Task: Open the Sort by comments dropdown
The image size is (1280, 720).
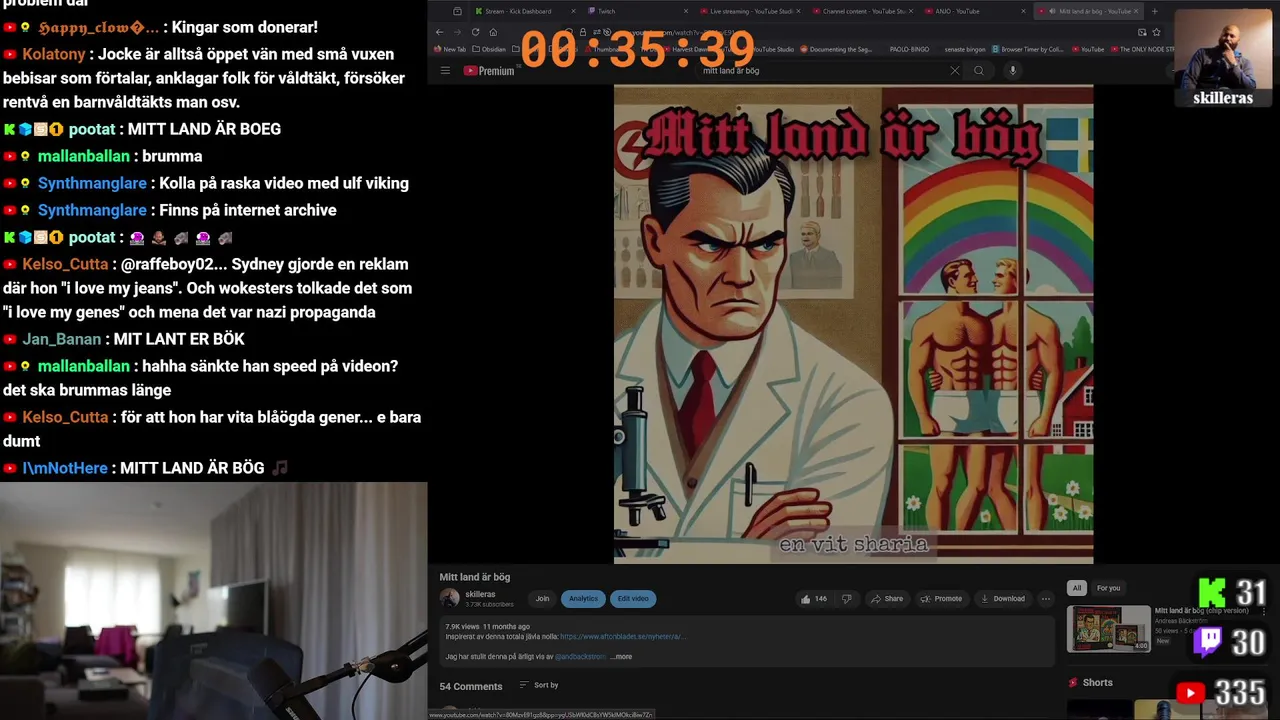Action: (x=539, y=685)
